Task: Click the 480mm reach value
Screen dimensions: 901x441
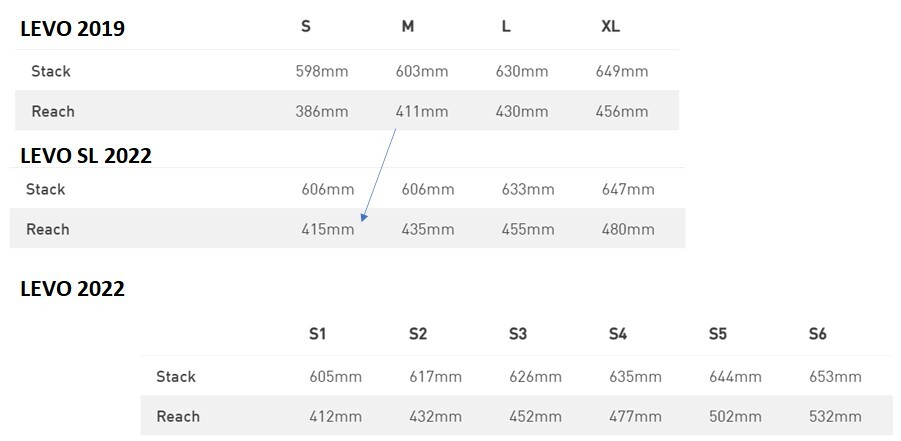Action: tap(628, 229)
